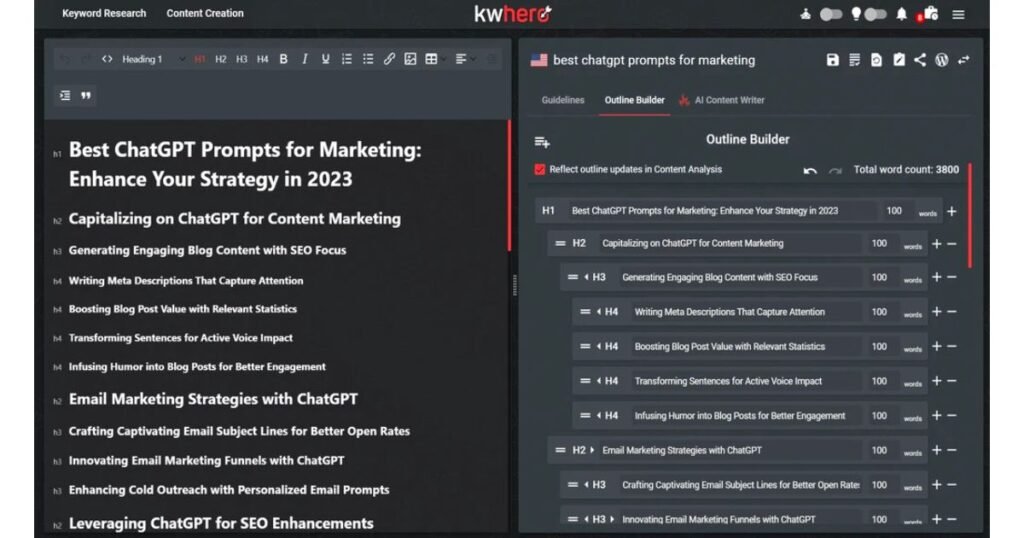The width and height of the screenshot is (1024, 538).
Task: Edit the Transforming Sentences outline title field
Action: pyautogui.click(x=745, y=381)
